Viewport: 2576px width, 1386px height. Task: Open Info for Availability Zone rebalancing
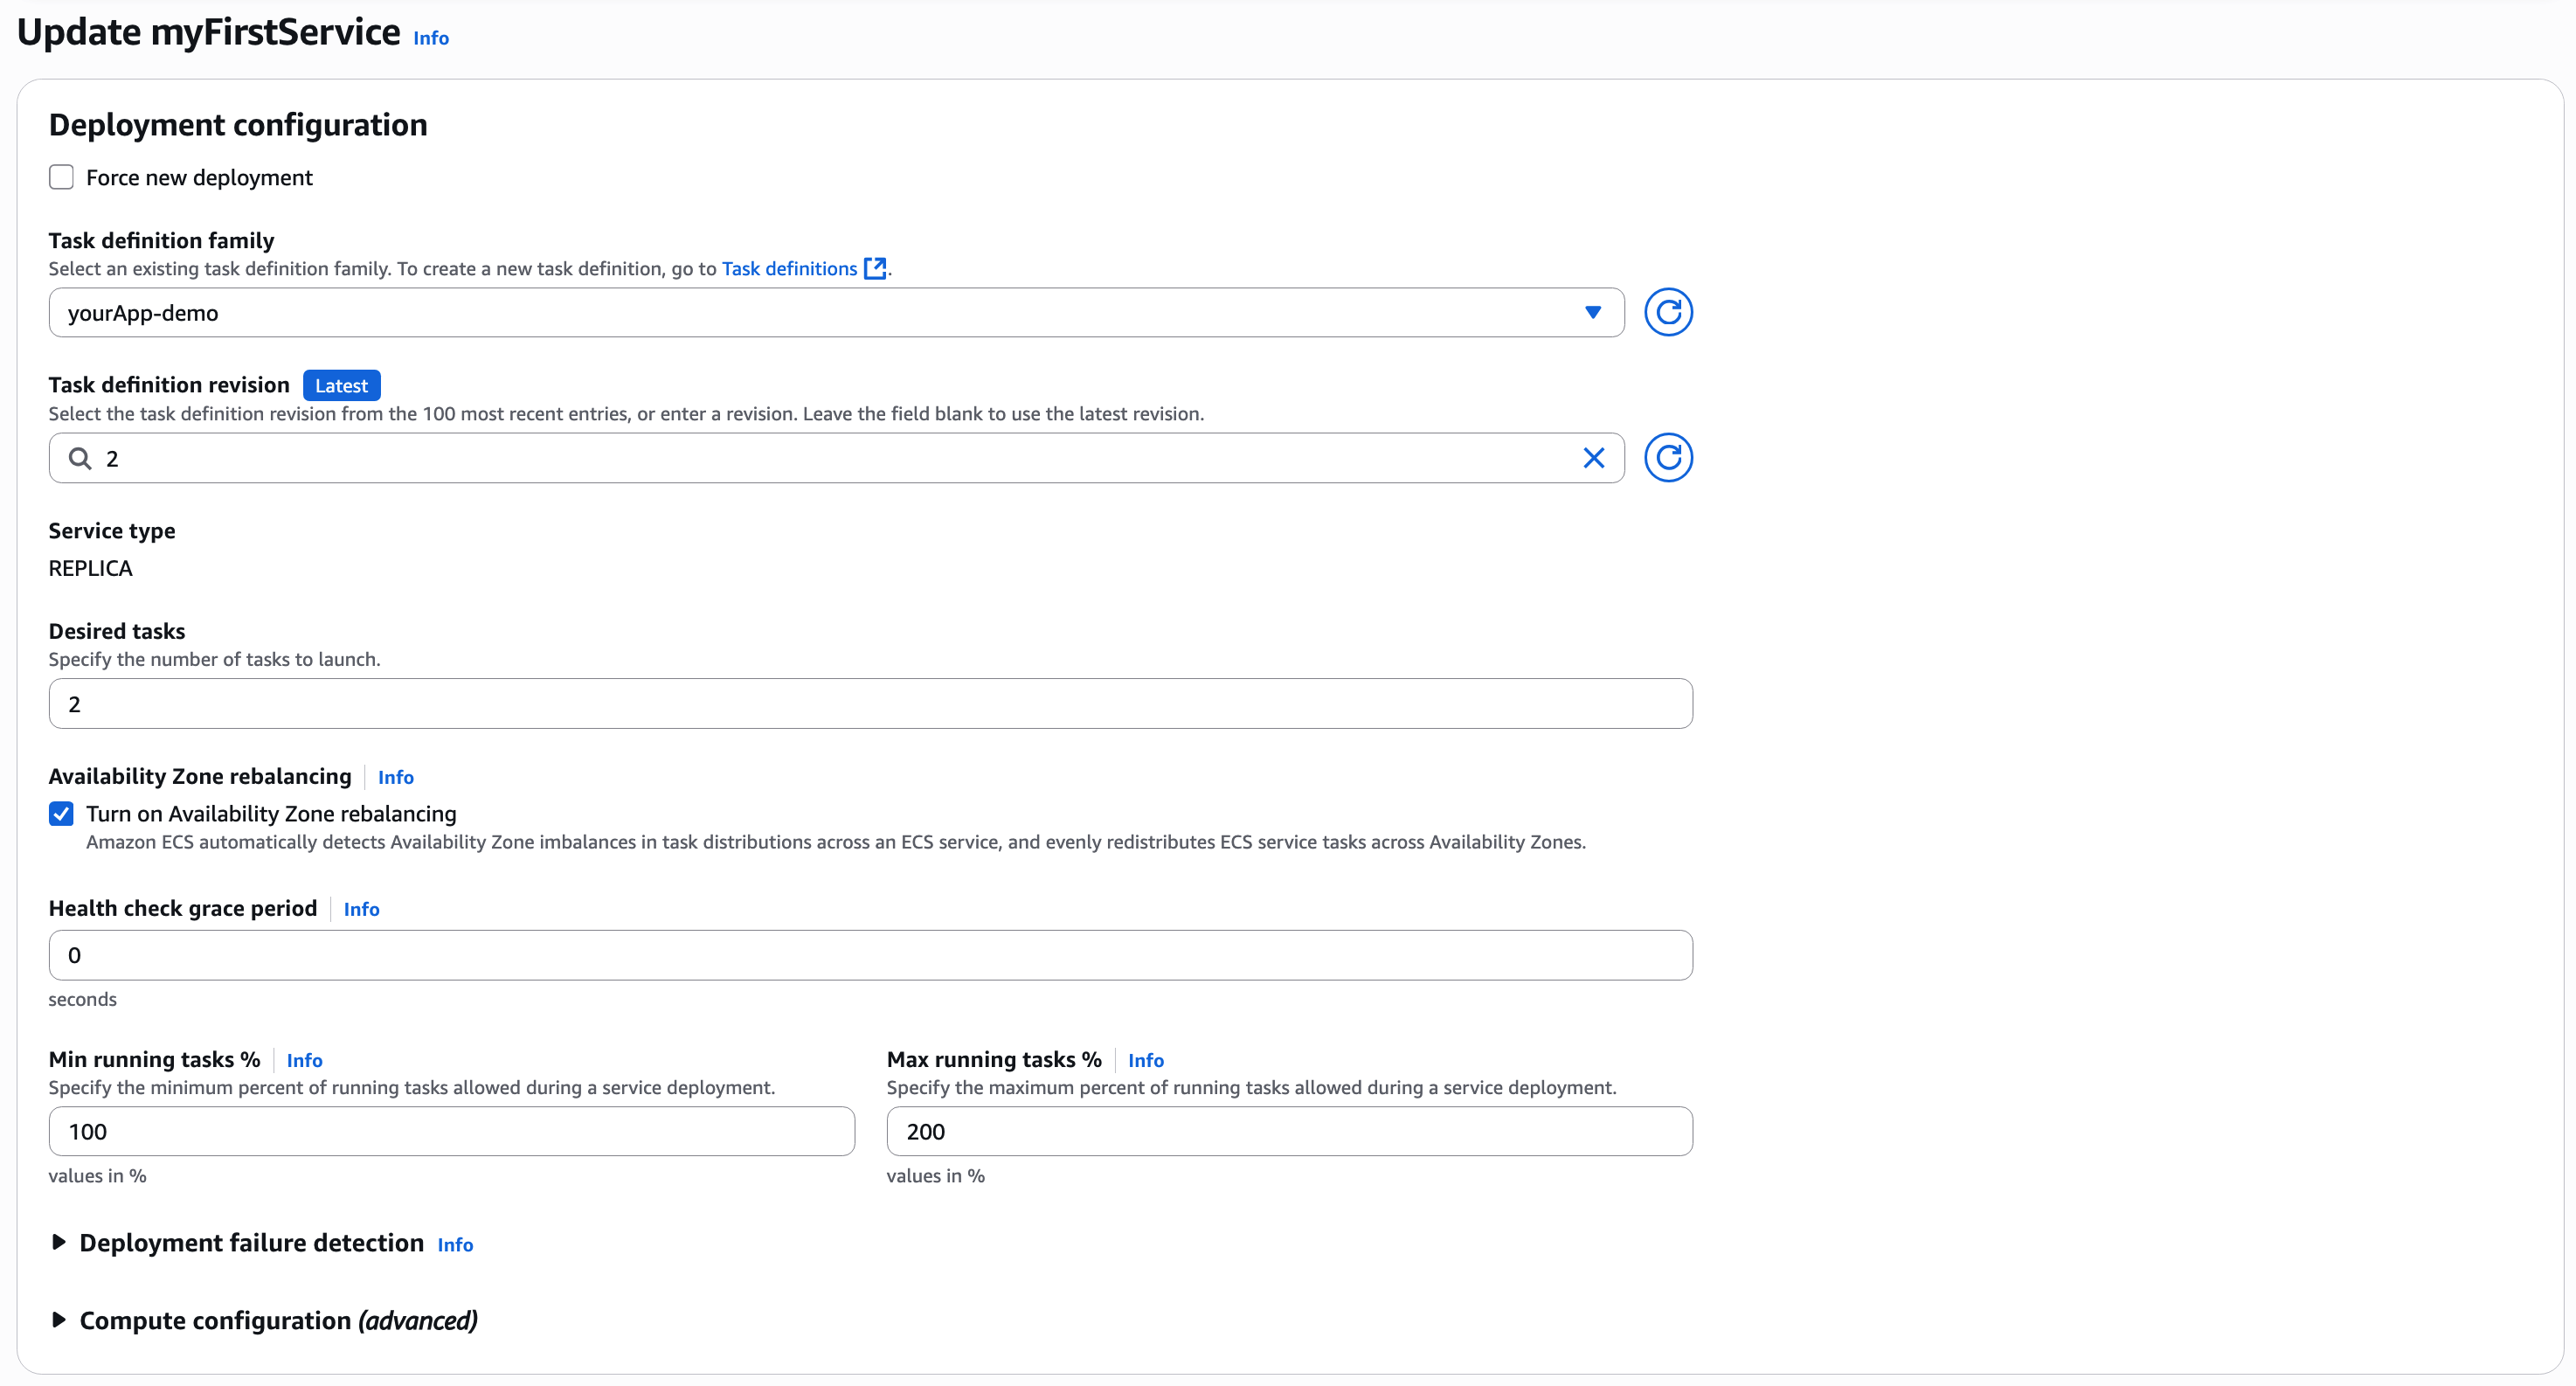(396, 777)
